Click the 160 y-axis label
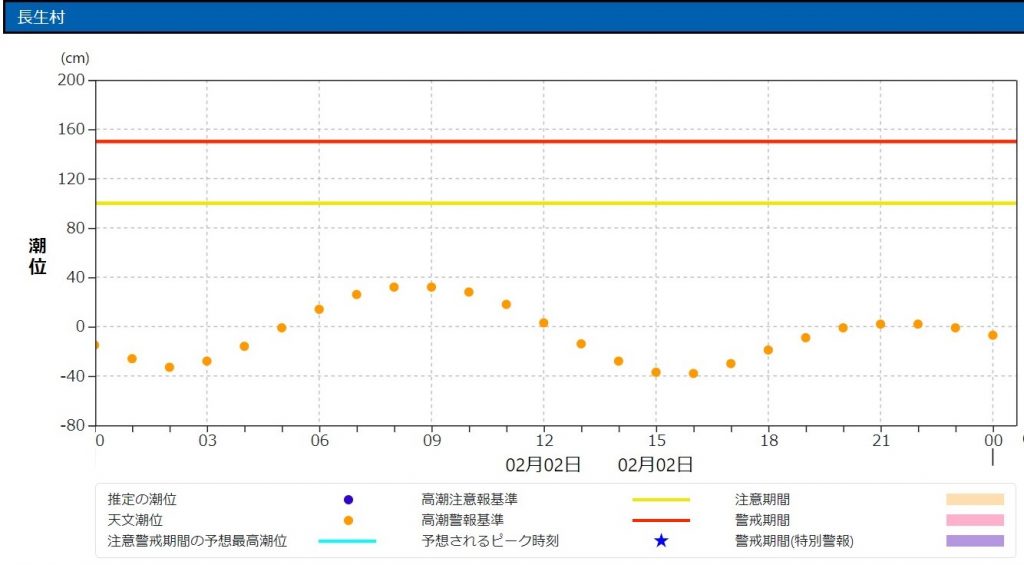1024x565 pixels. click(x=71, y=129)
